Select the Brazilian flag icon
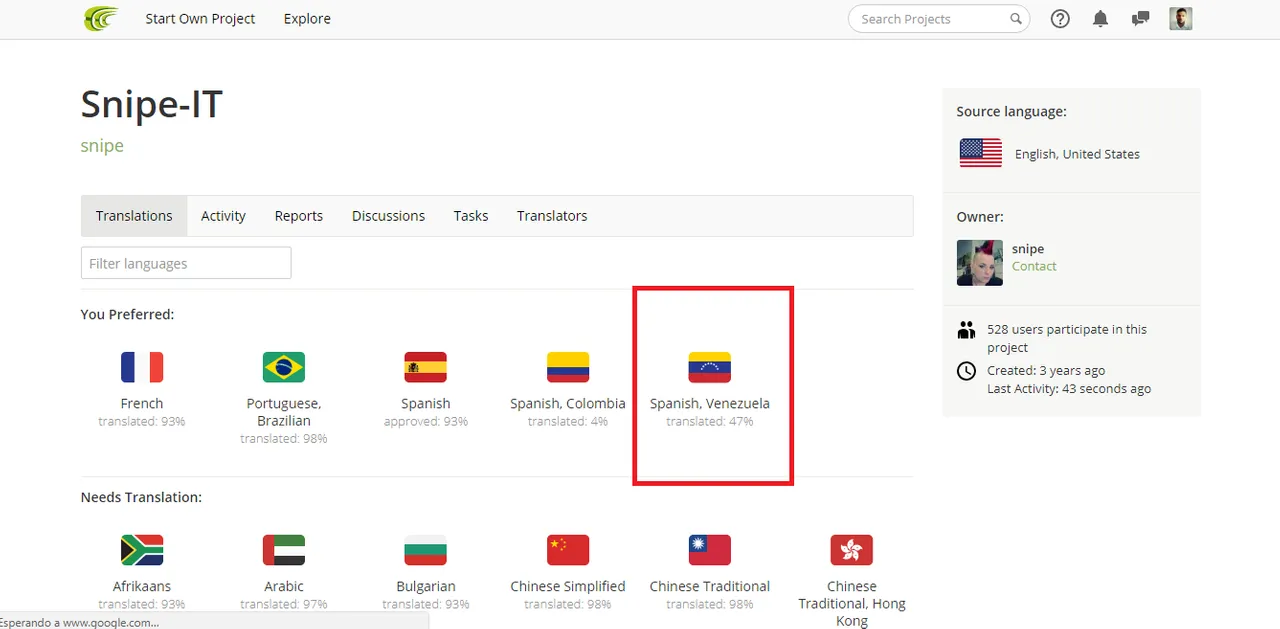Viewport: 1280px width, 629px height. [x=284, y=367]
